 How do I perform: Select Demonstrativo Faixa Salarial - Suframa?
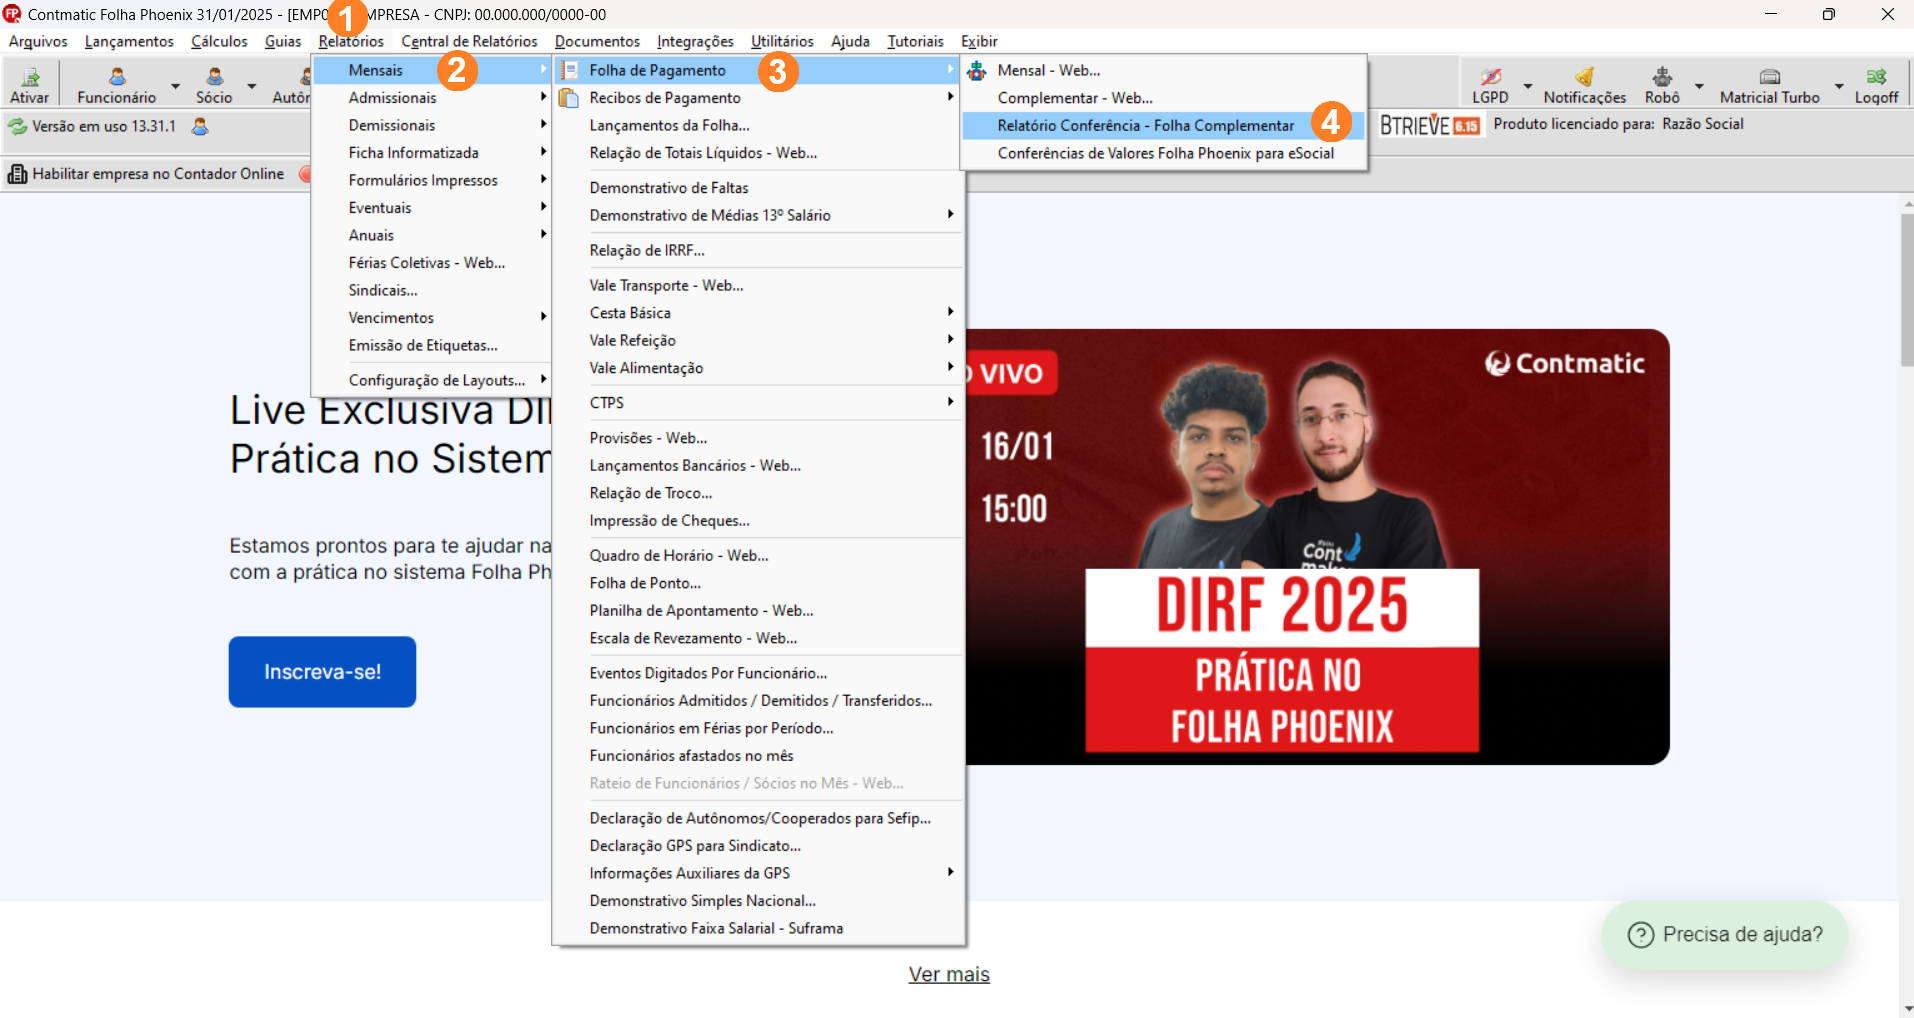click(x=759, y=928)
